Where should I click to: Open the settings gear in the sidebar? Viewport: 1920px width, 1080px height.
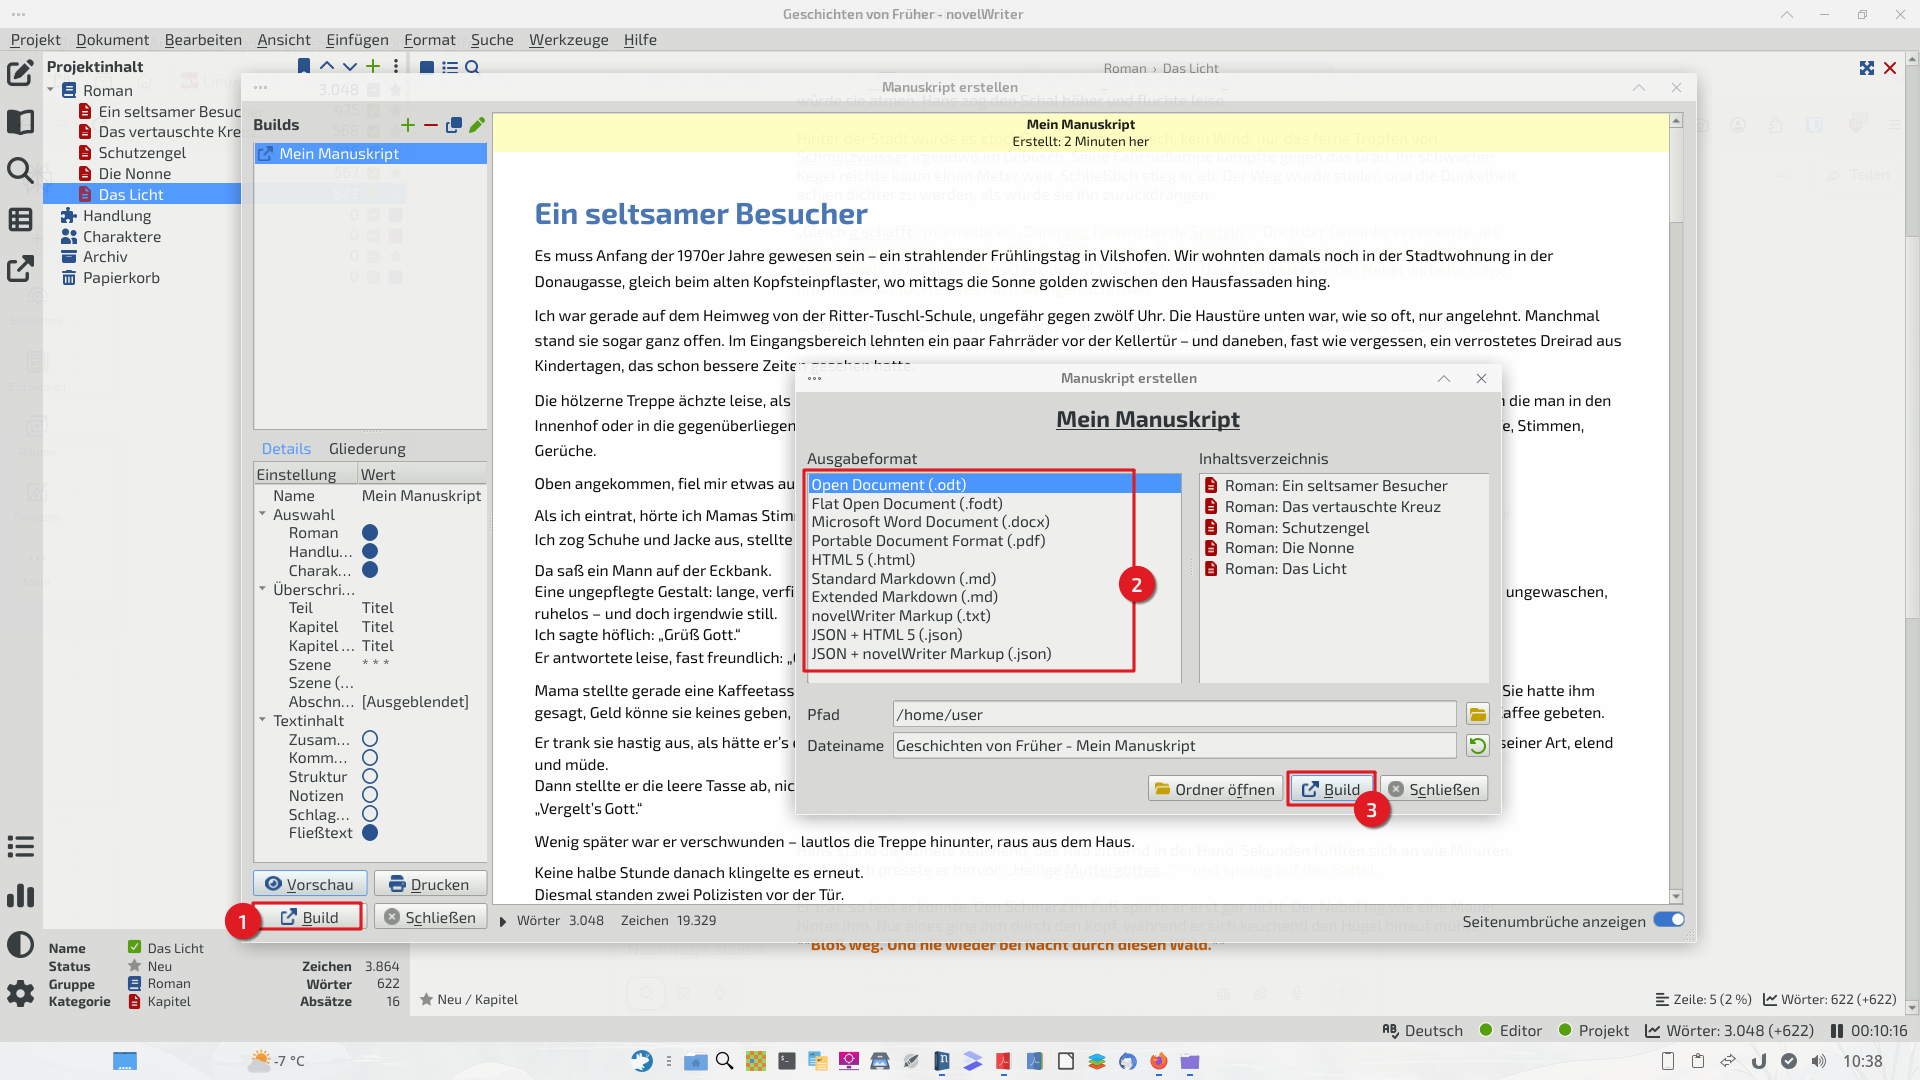coord(20,992)
